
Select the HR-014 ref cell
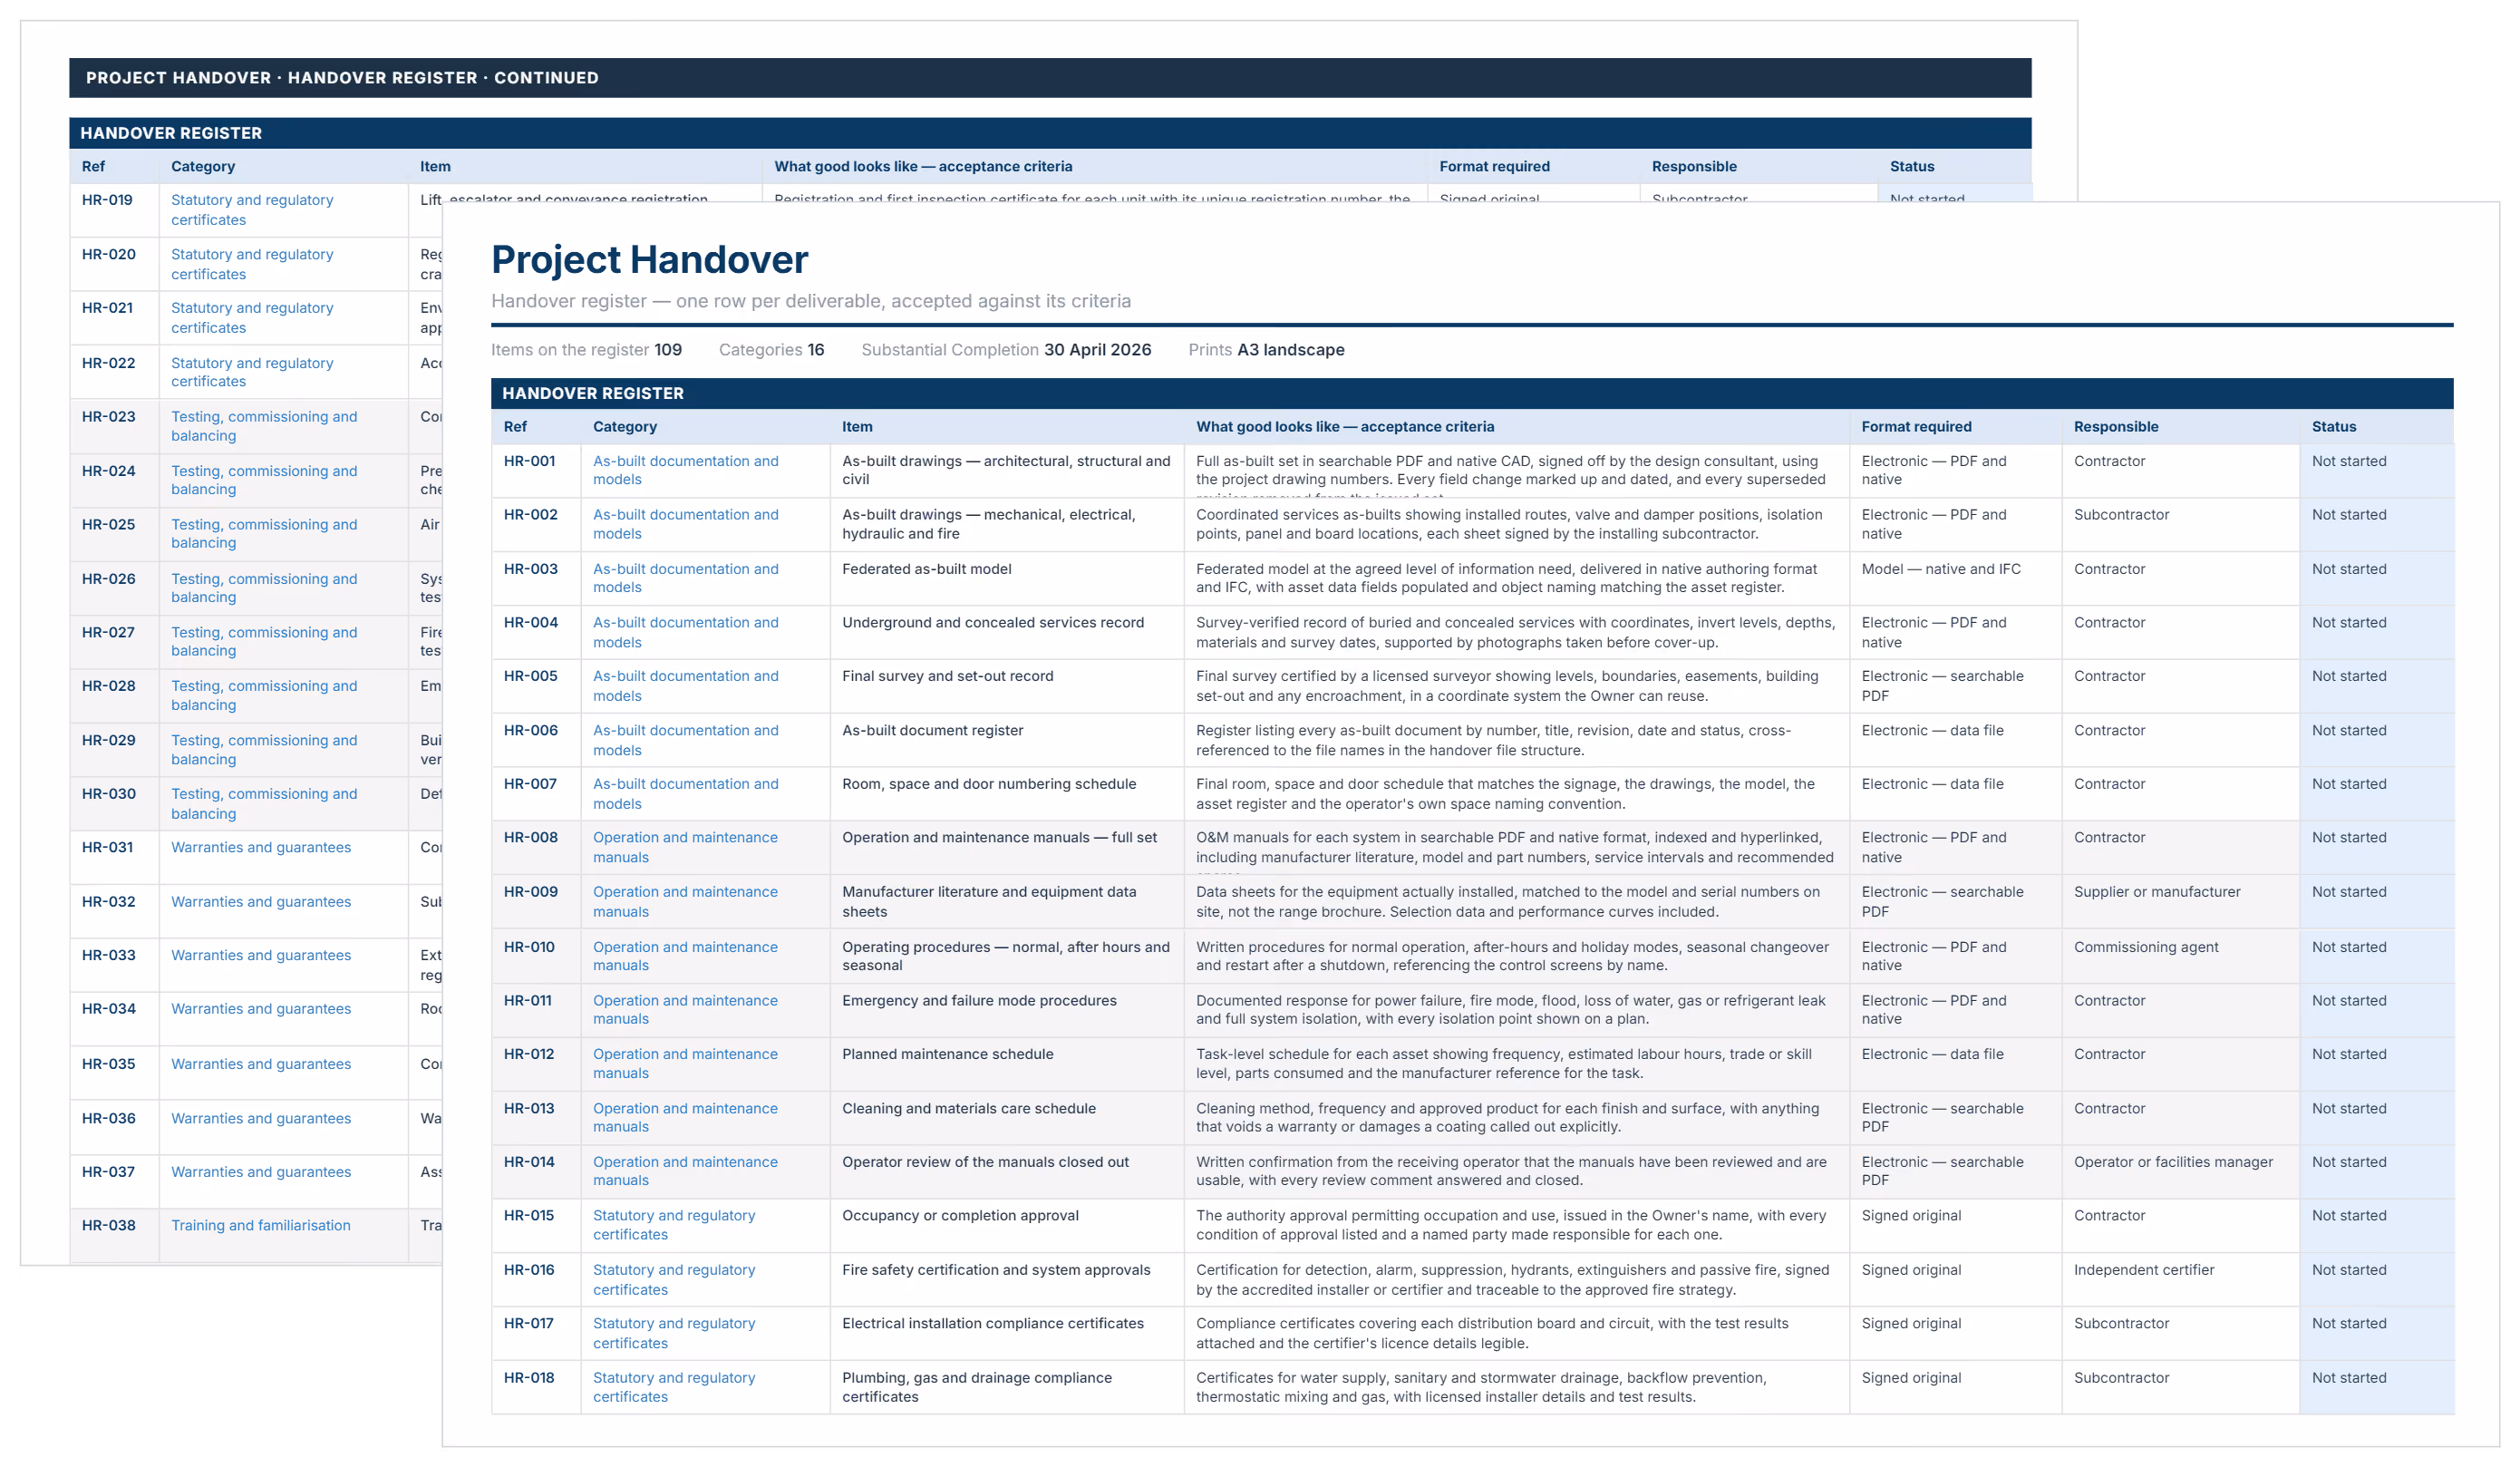[535, 1172]
